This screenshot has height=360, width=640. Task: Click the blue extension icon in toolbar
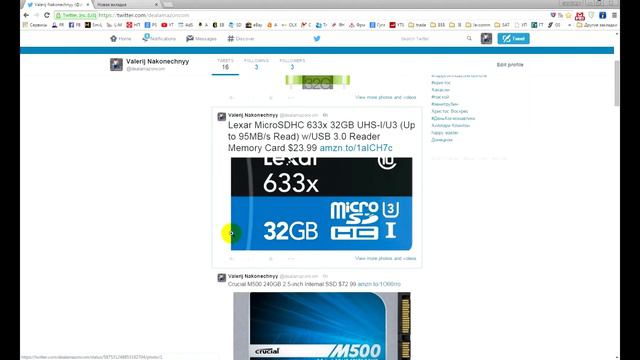tap(602, 15)
